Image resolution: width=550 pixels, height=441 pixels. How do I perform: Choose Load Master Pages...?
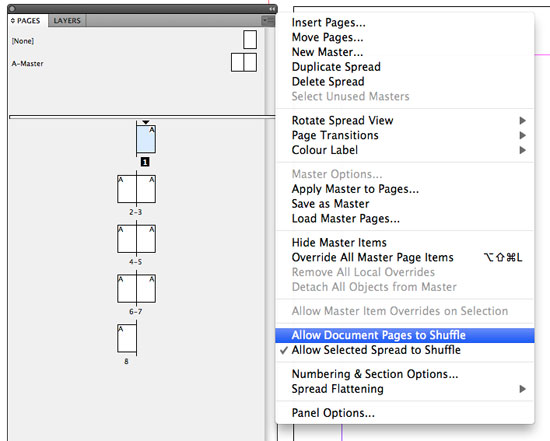pos(405,218)
